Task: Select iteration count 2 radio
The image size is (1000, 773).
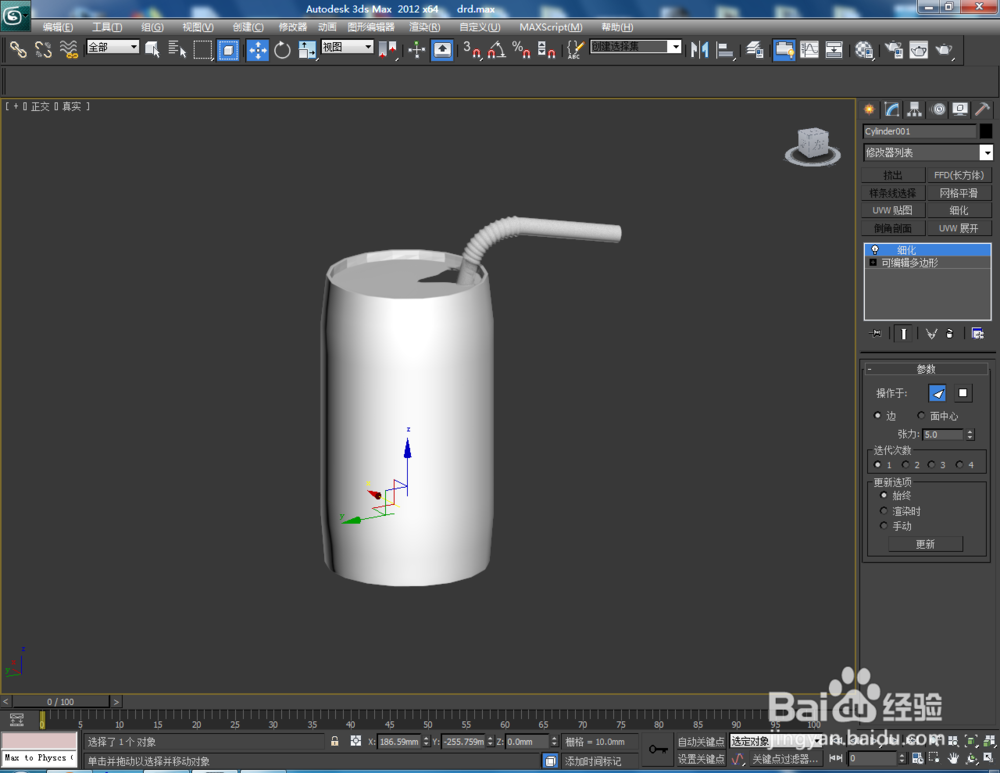Action: pyautogui.click(x=905, y=464)
